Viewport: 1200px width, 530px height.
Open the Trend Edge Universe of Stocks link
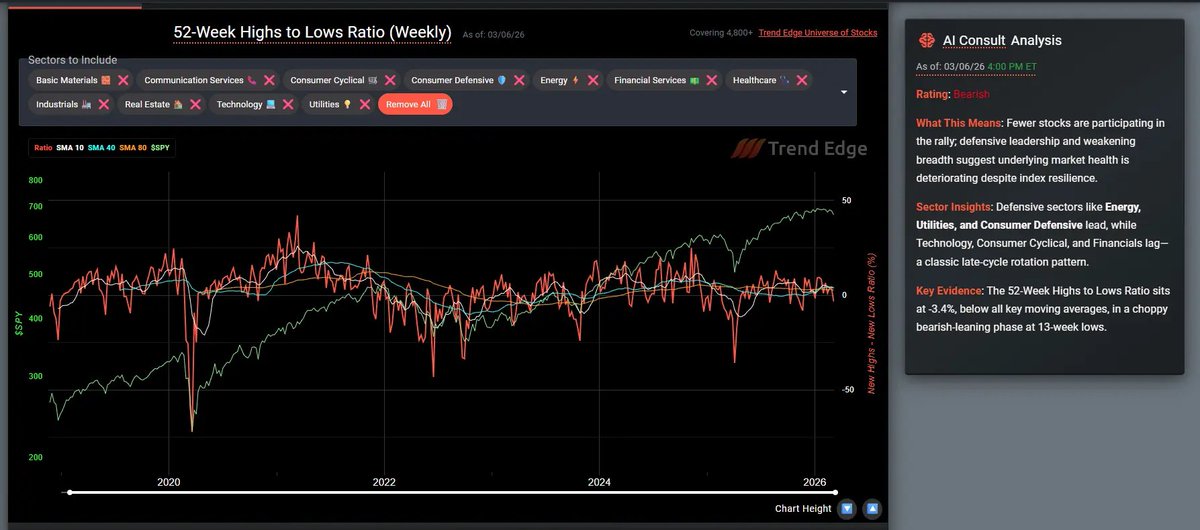click(818, 33)
